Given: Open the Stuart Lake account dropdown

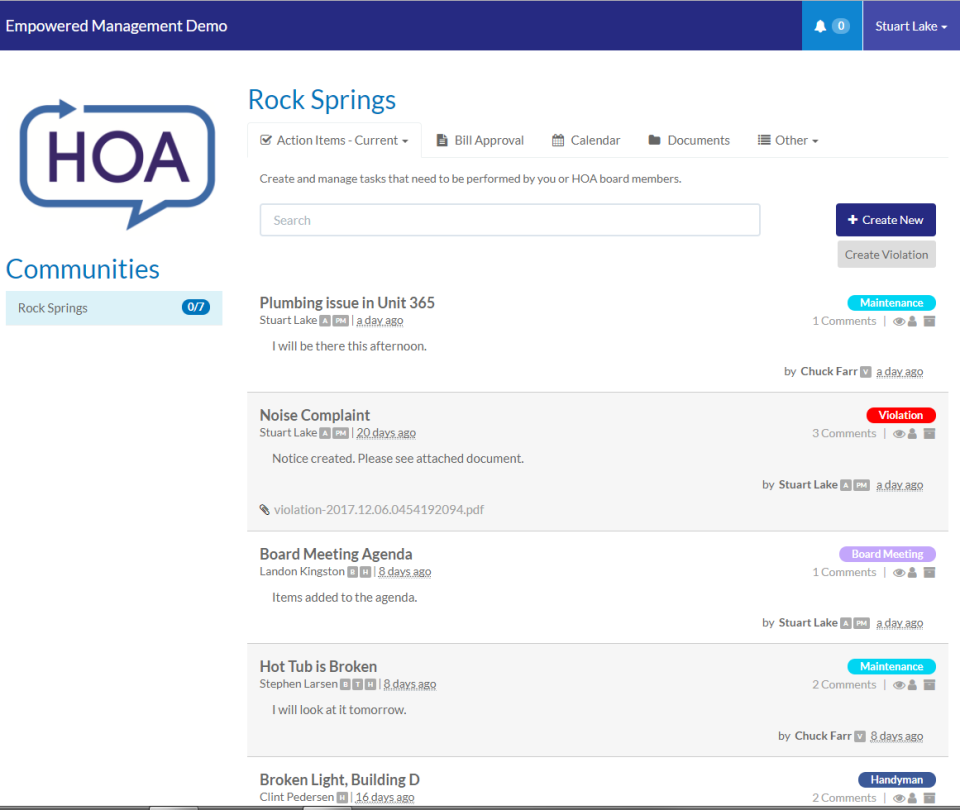Looking at the screenshot, I should click(909, 25).
